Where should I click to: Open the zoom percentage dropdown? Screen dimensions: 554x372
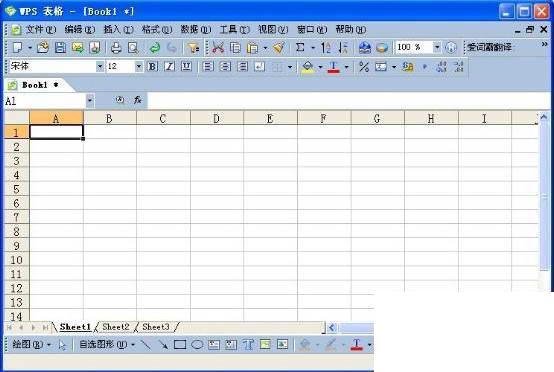[437, 47]
